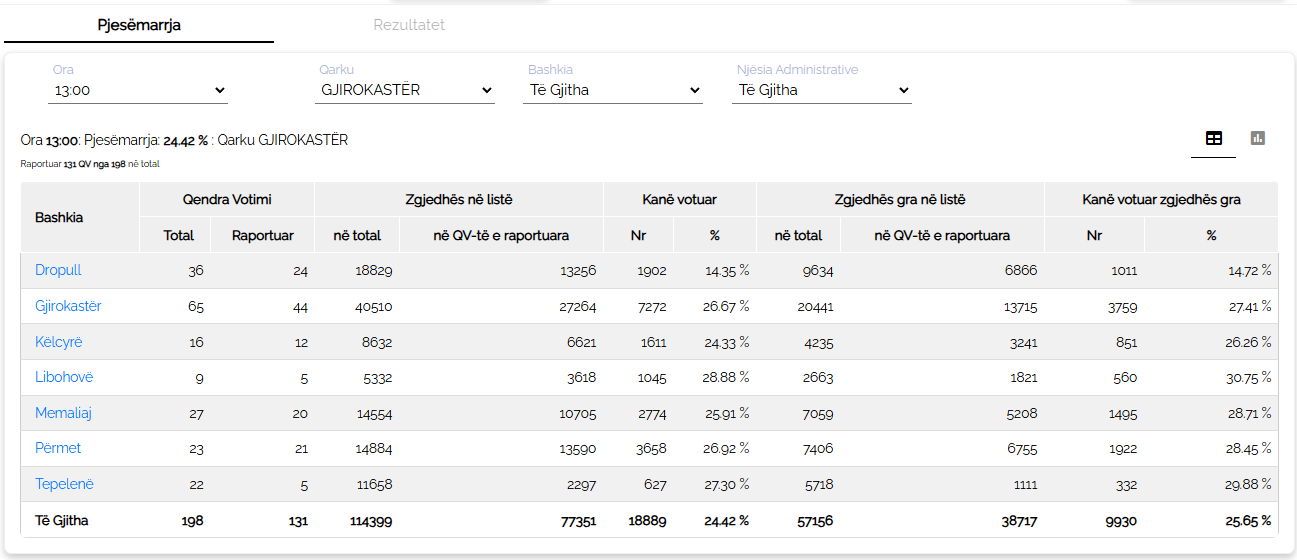Click Tepelenë women turnout 29.88 %

pyautogui.click(x=1247, y=485)
